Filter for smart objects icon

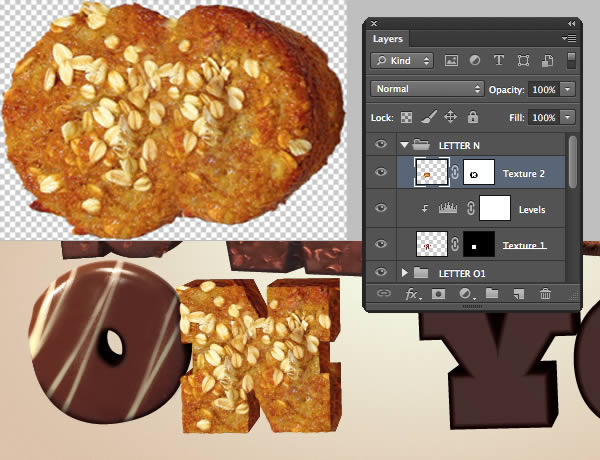(x=547, y=60)
